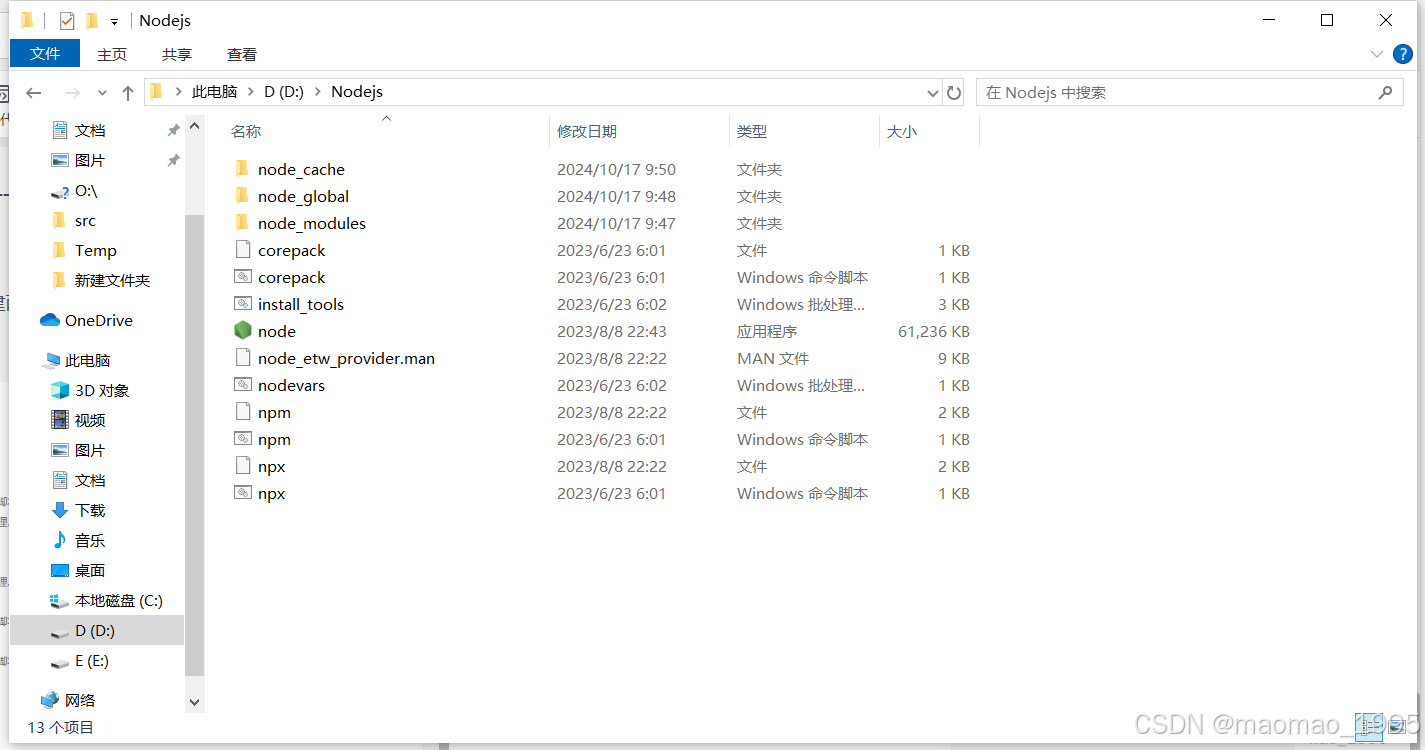Open pinned 图片 in quick access
1425x750 pixels.
pyautogui.click(x=90, y=160)
